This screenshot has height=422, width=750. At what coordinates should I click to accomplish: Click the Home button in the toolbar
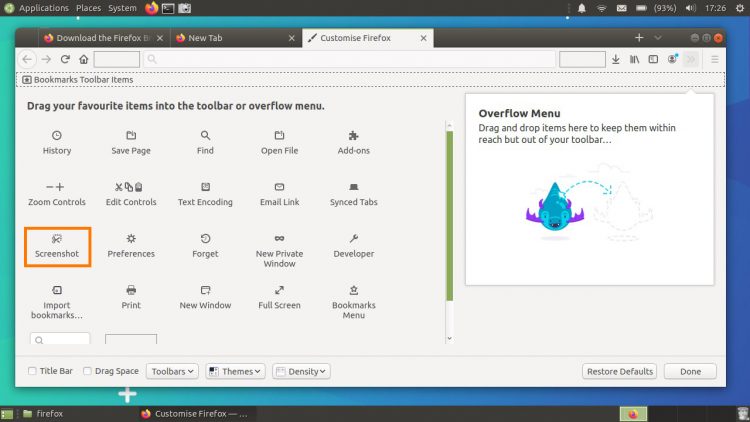point(84,59)
